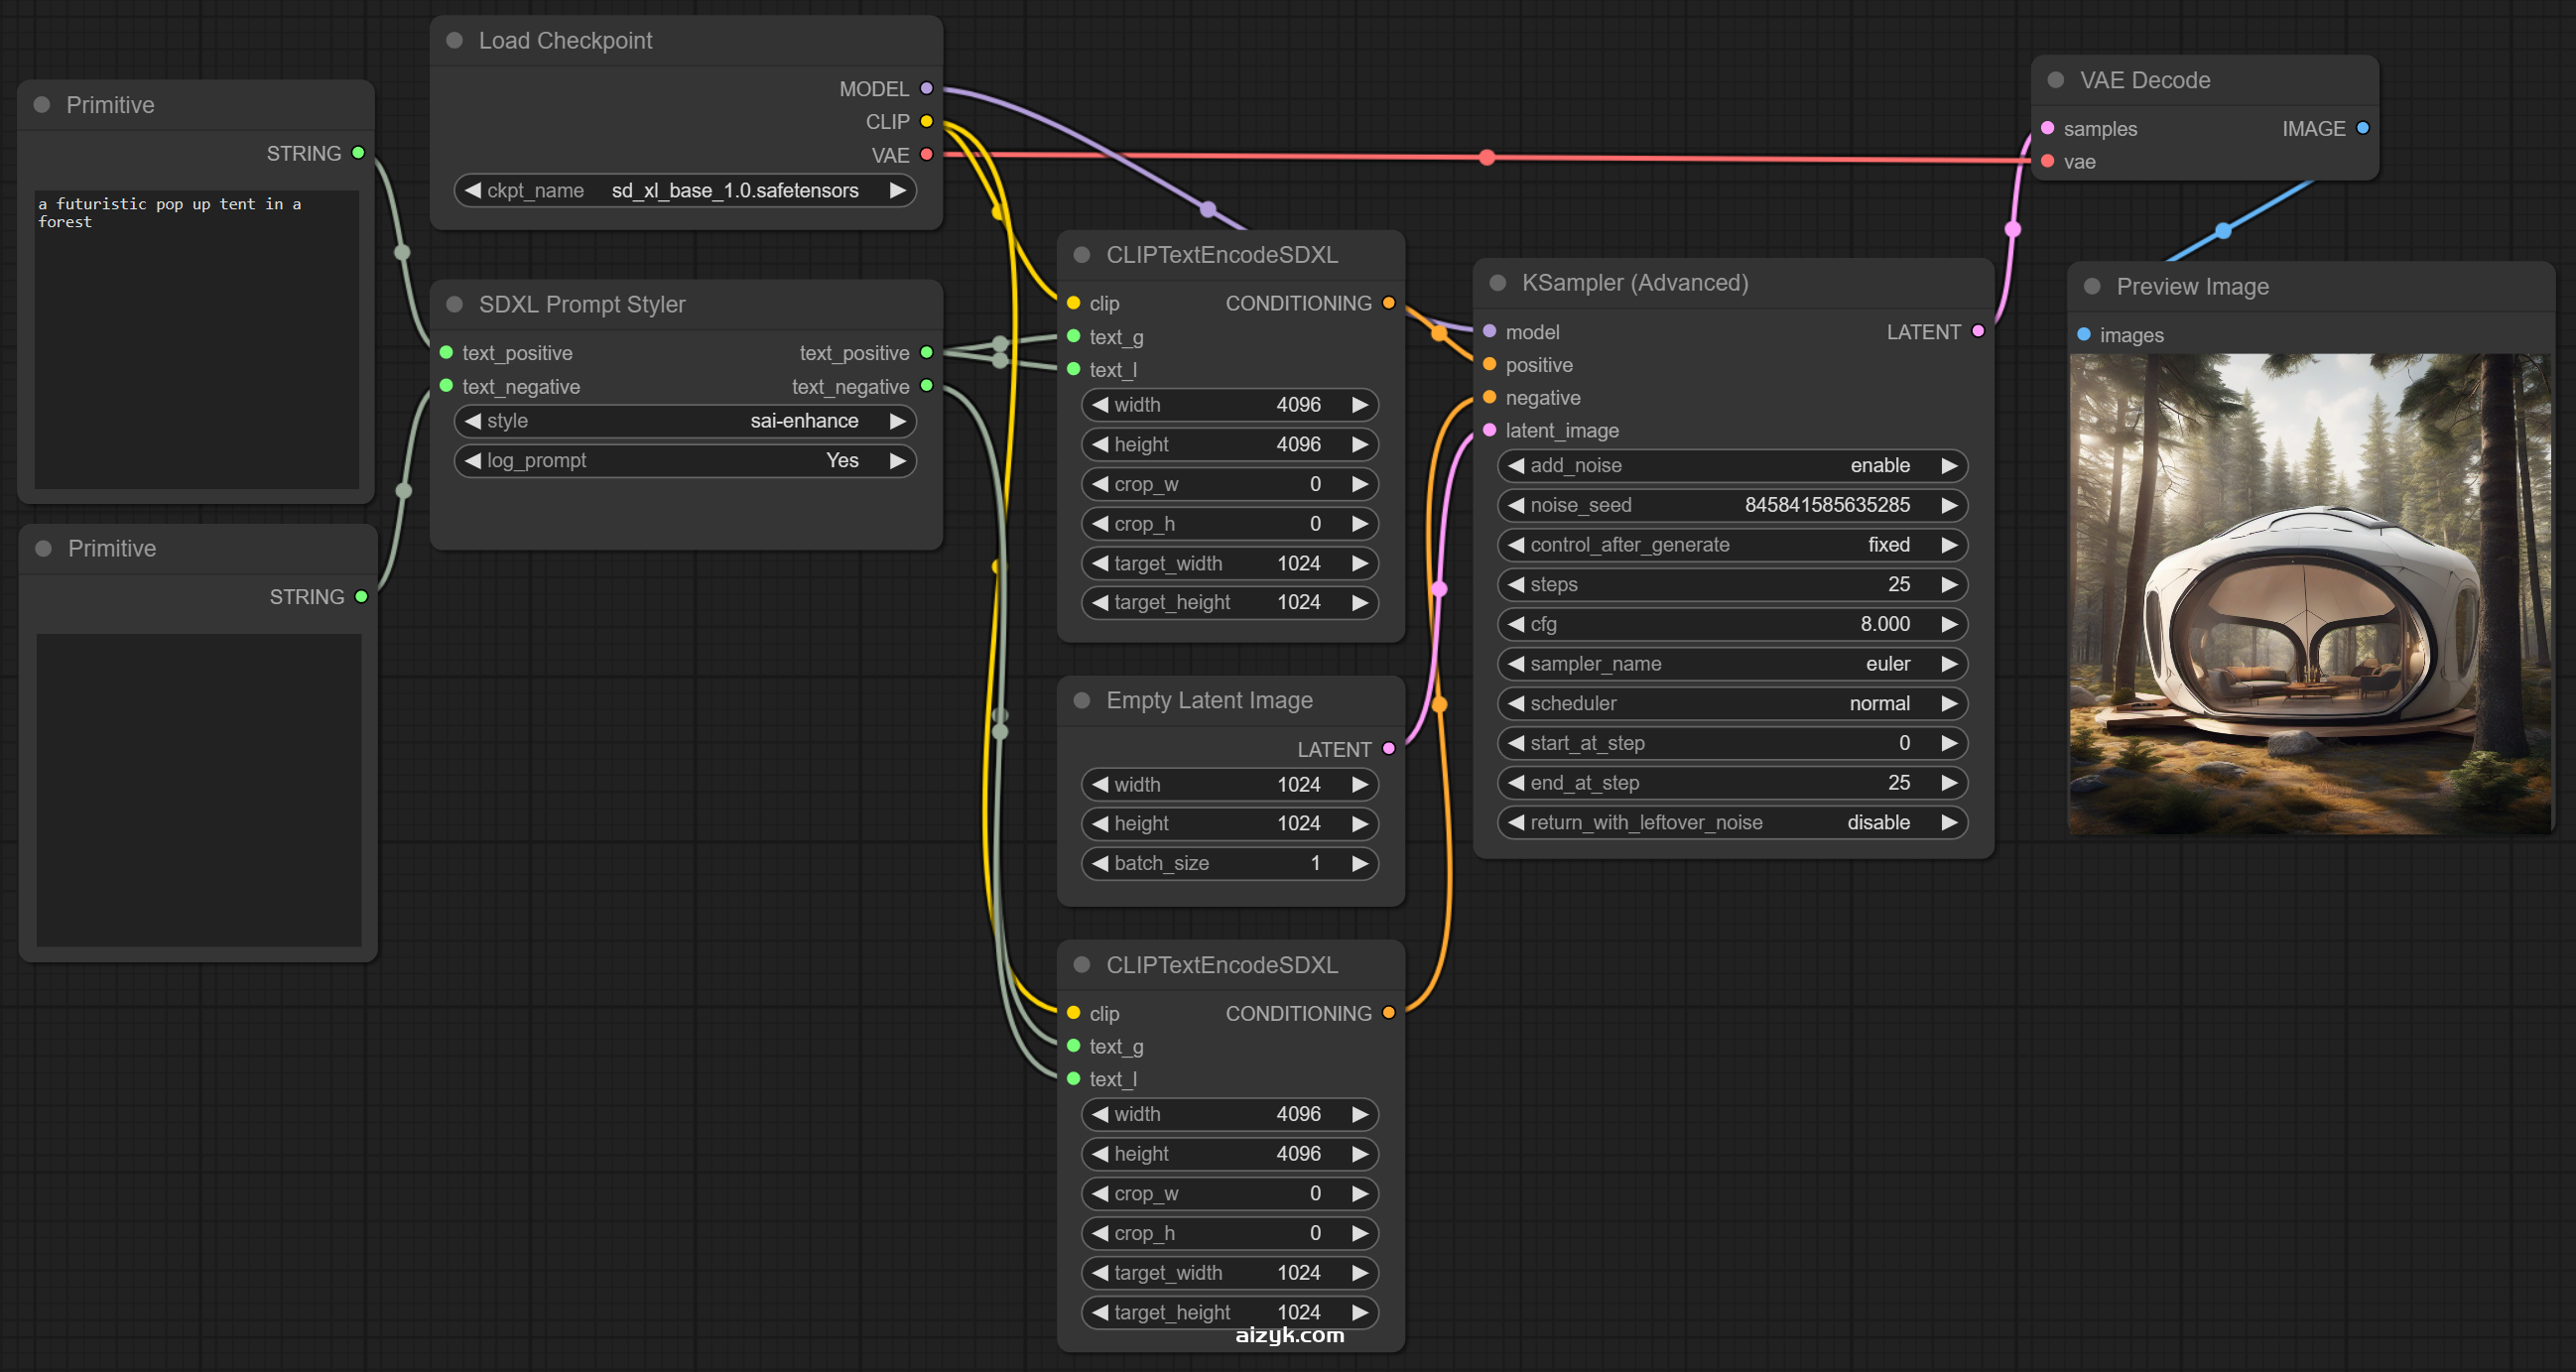Click the MODEL output socket on Load Checkpoint

tap(926, 88)
